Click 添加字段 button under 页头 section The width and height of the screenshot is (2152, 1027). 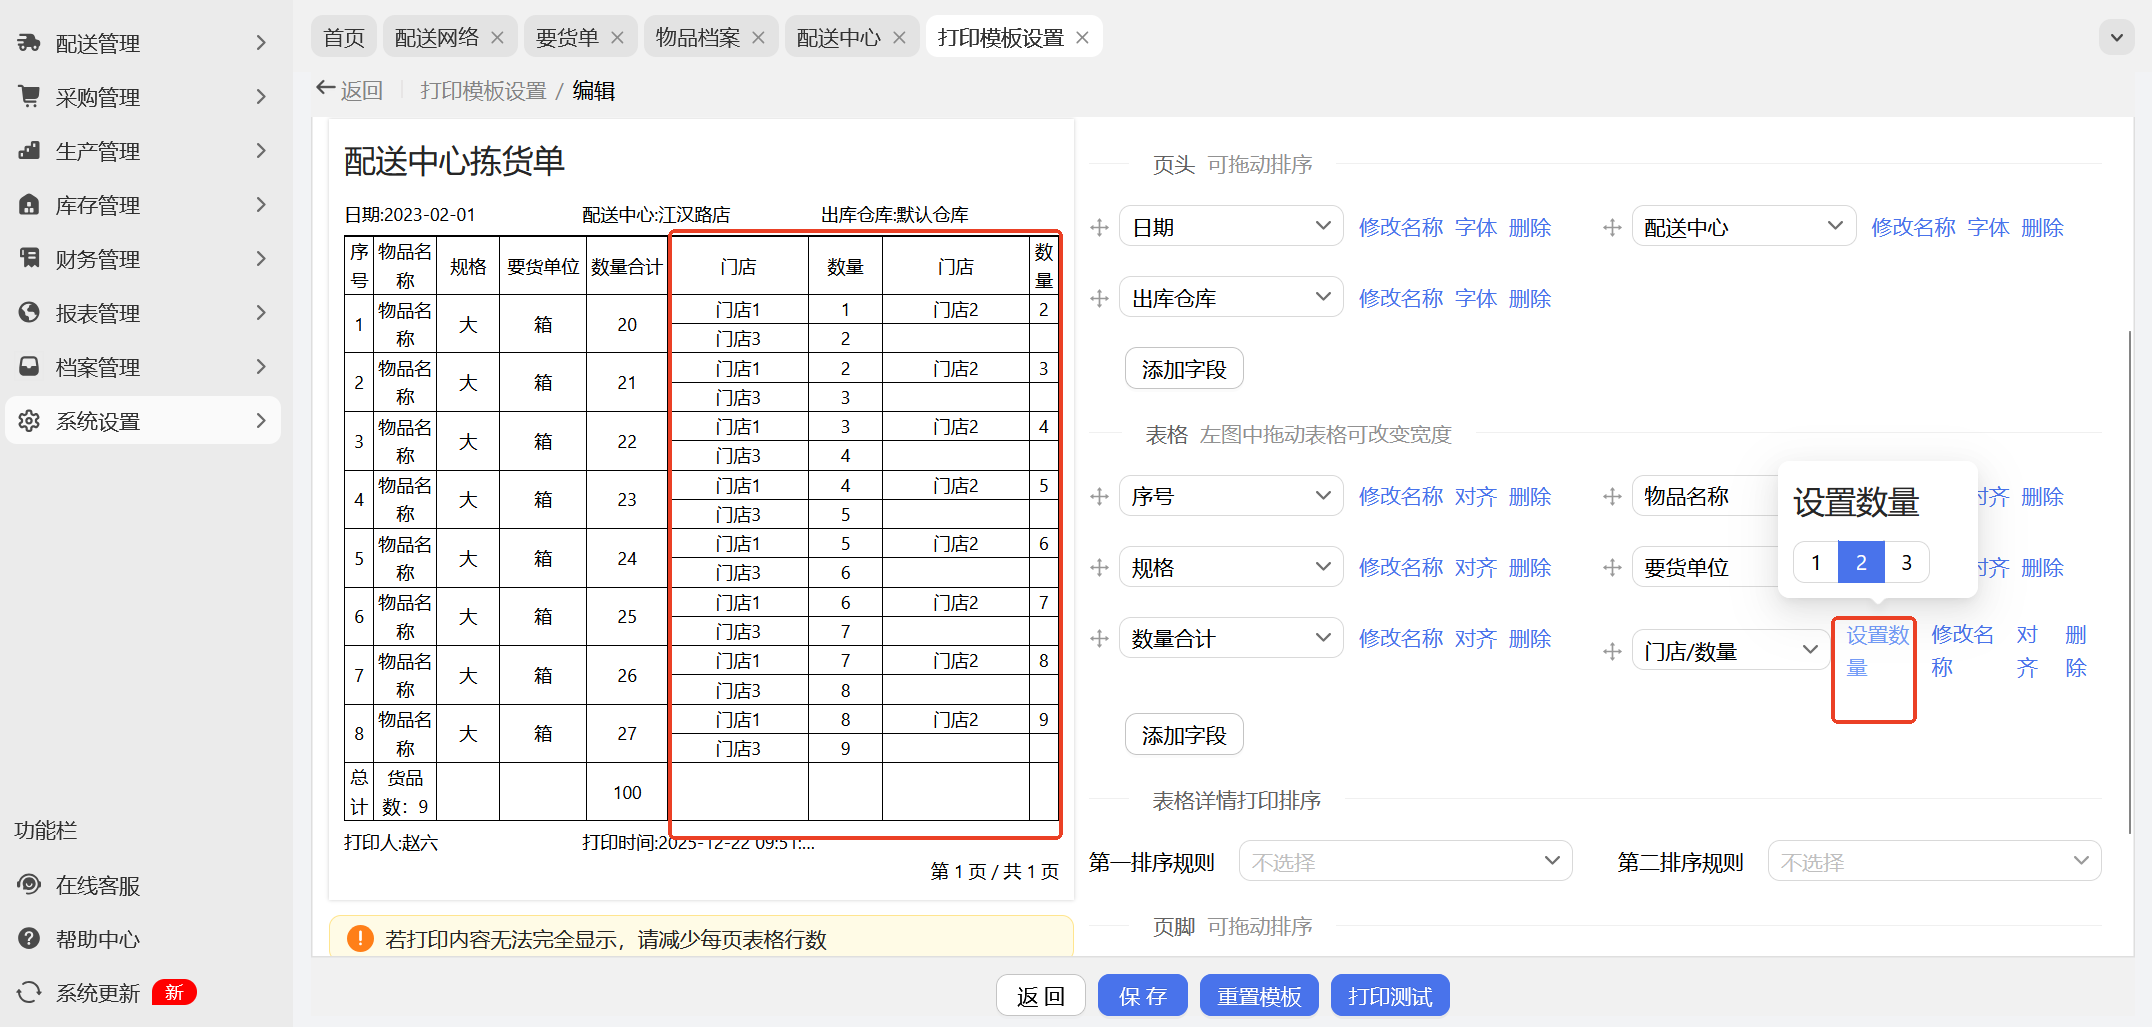point(1184,369)
